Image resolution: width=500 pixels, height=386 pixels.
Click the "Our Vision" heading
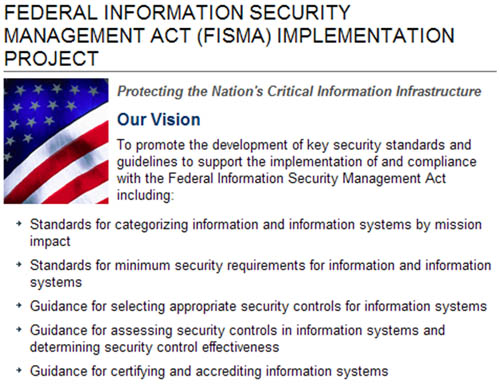tap(159, 119)
